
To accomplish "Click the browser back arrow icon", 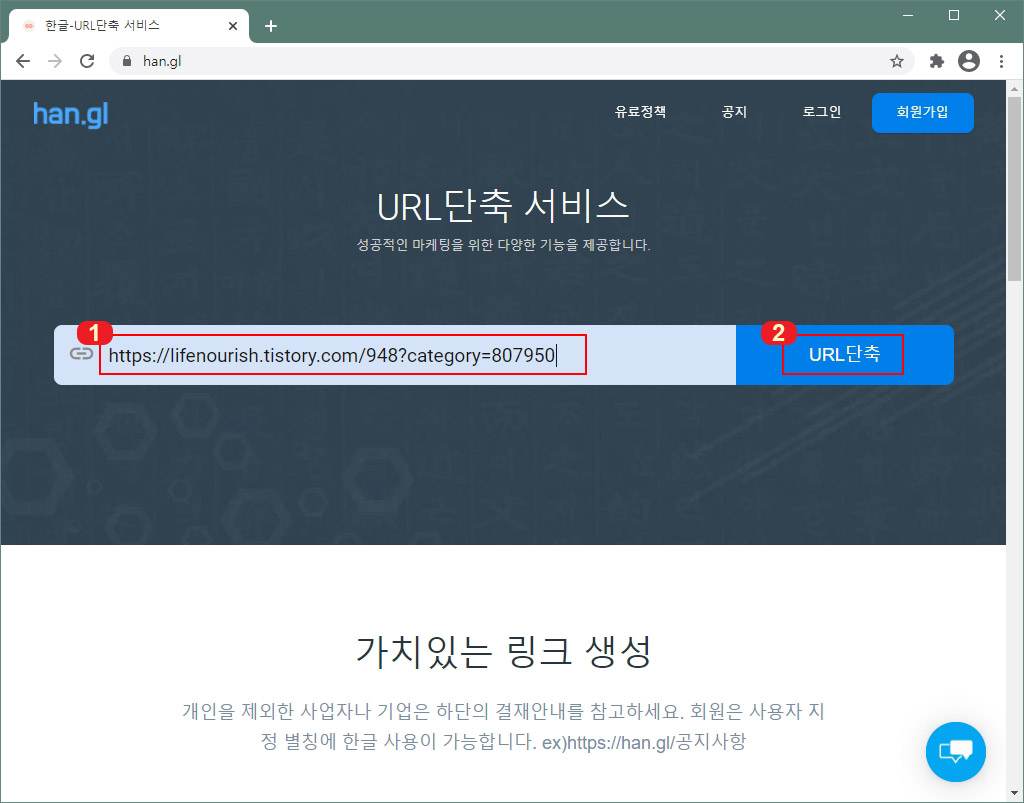I will coord(23,61).
